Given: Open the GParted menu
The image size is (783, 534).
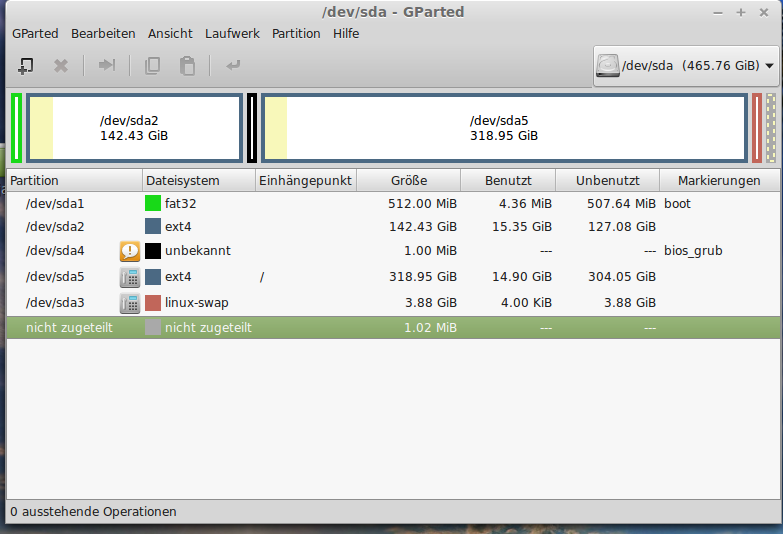Looking at the screenshot, I should coord(35,33).
